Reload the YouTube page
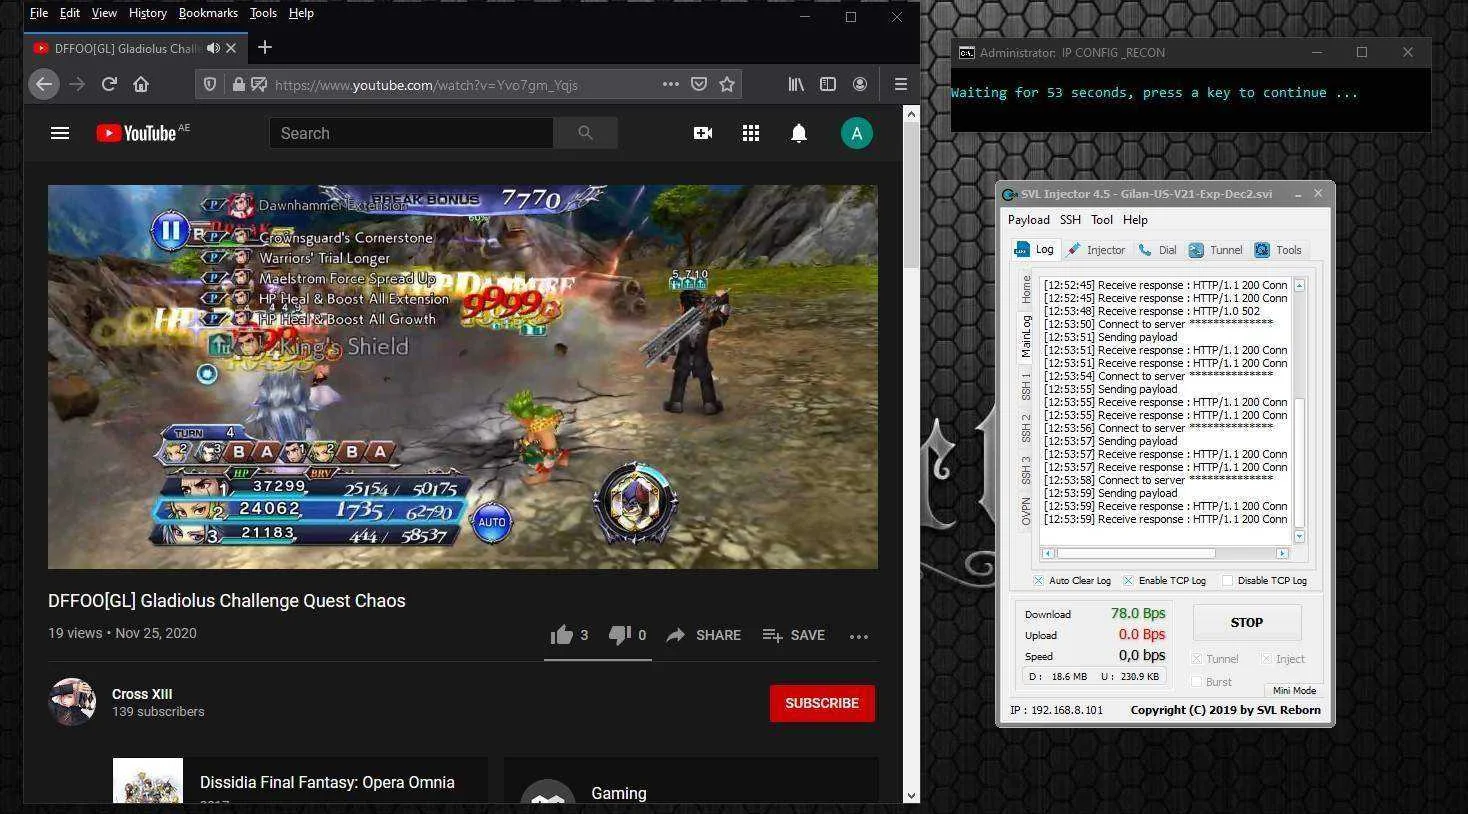This screenshot has height=814, width=1468. pyautogui.click(x=109, y=85)
